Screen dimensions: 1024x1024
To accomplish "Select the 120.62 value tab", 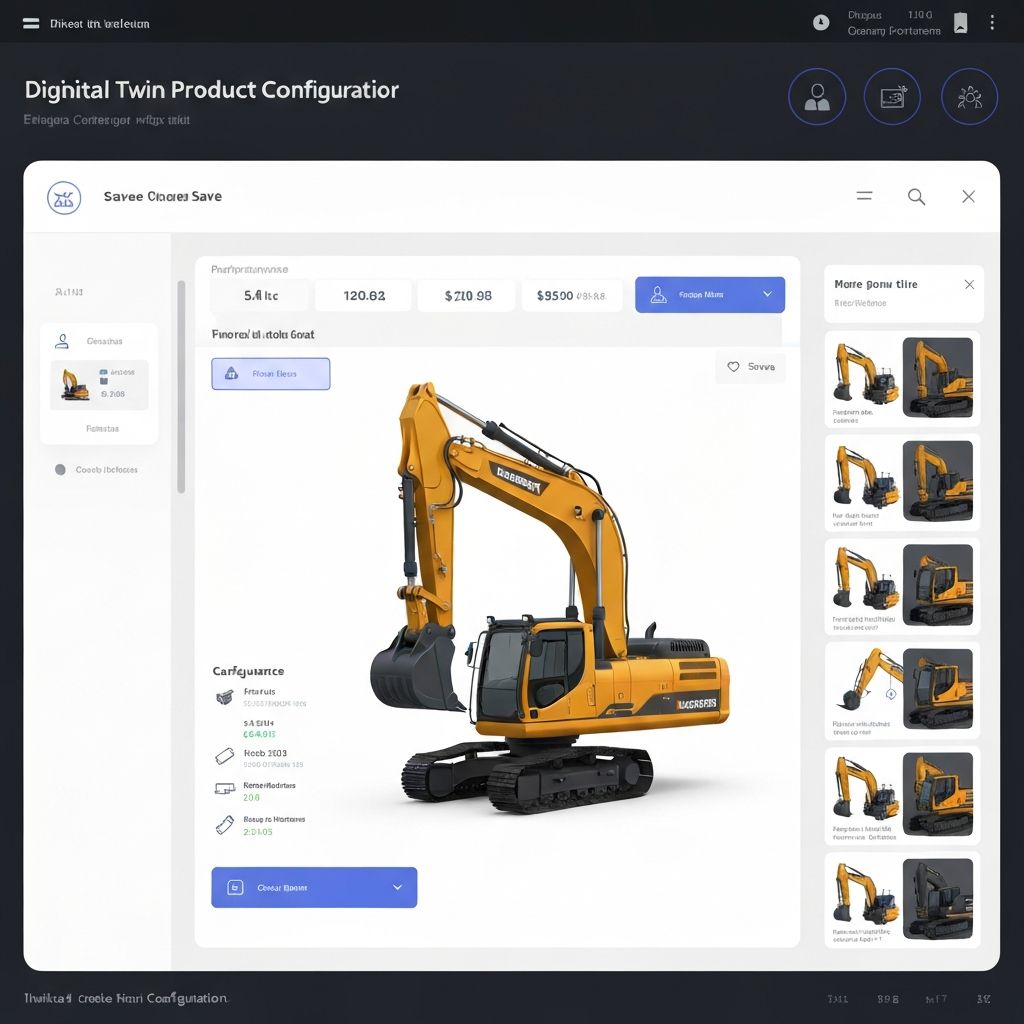I will pos(364,296).
